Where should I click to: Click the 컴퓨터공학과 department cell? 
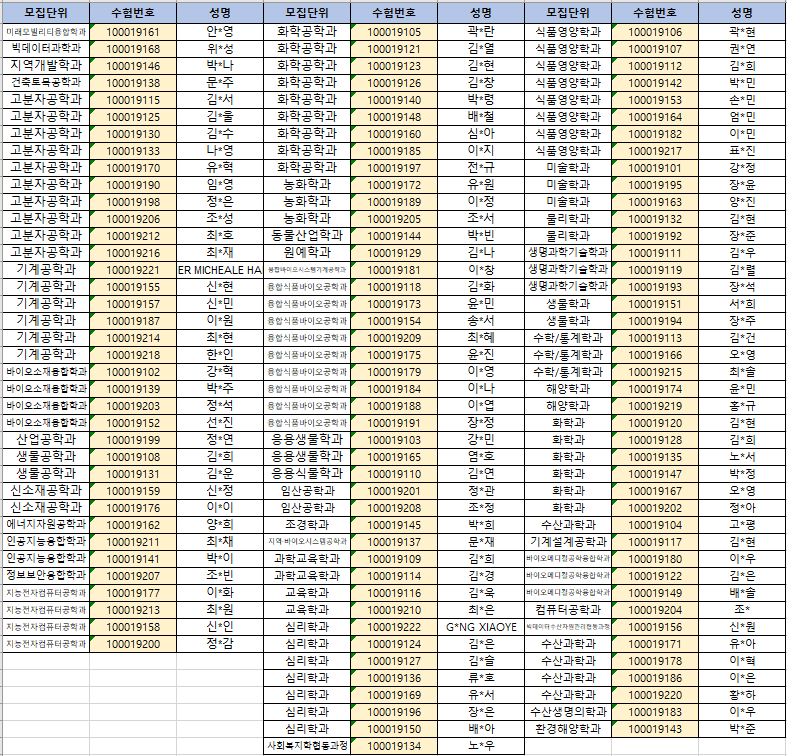coord(568,610)
